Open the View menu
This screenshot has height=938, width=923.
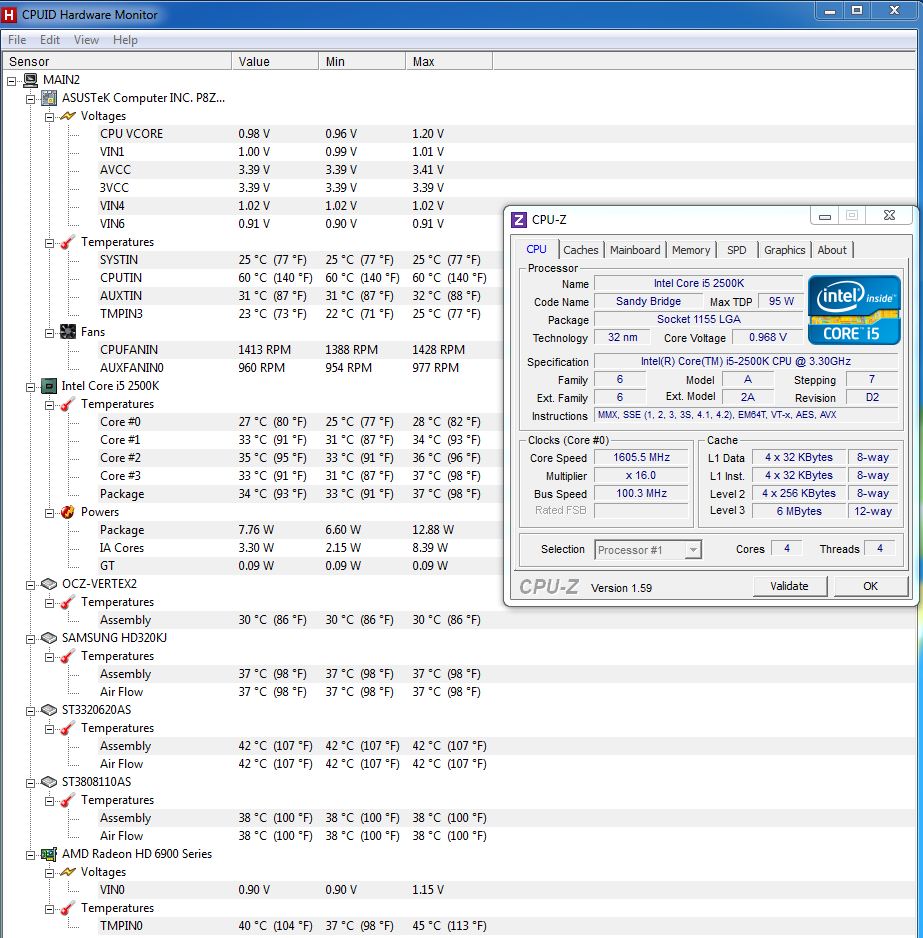point(86,40)
